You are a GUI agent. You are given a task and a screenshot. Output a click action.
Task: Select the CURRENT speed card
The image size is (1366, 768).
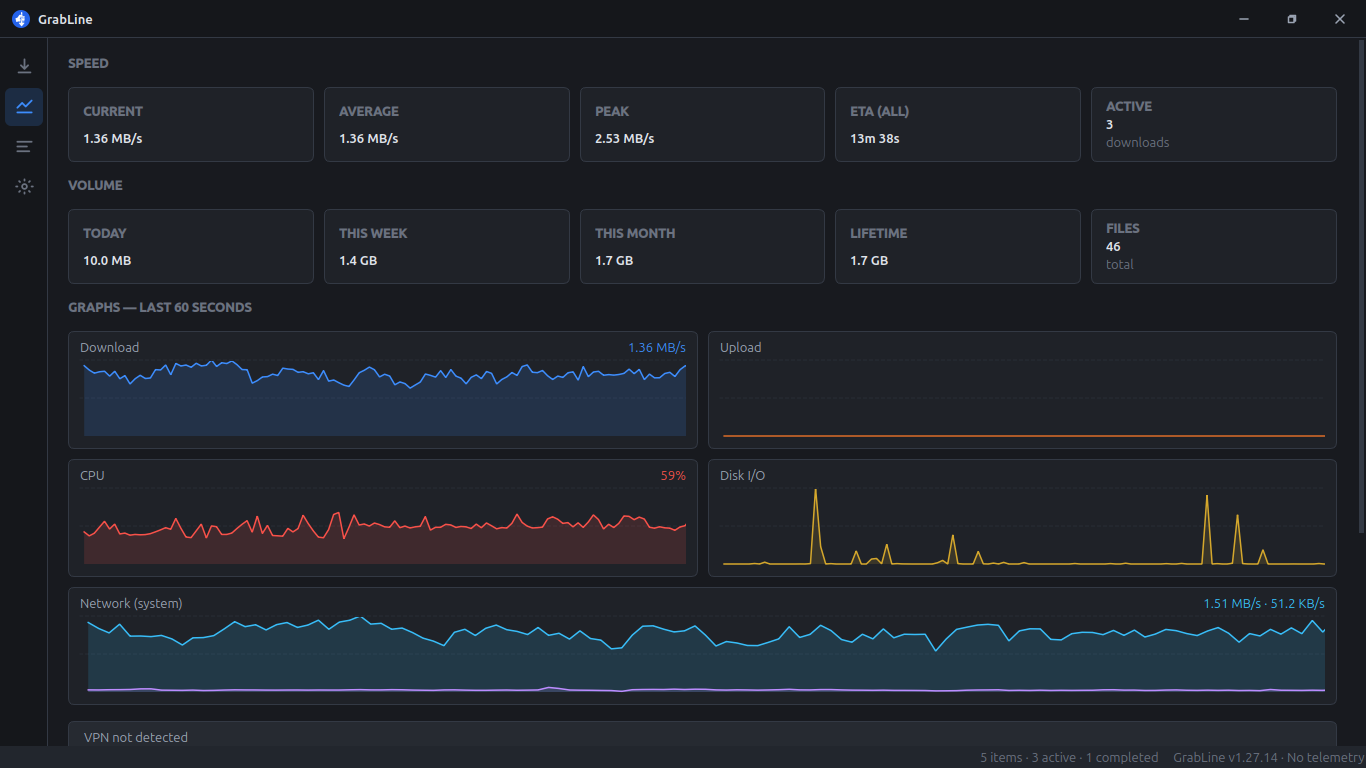coord(191,124)
